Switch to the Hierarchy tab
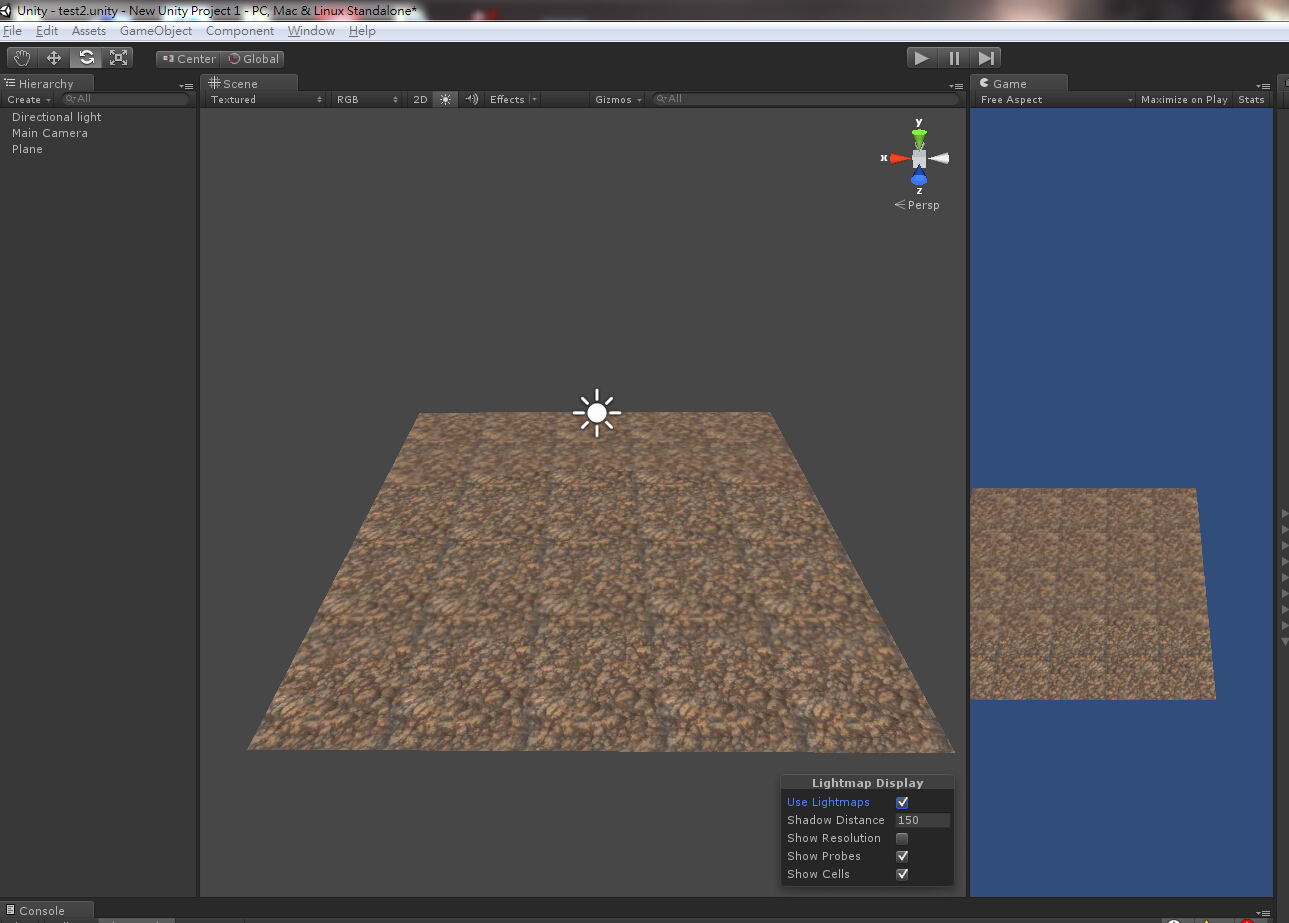The width and height of the screenshot is (1289, 923). 46,84
